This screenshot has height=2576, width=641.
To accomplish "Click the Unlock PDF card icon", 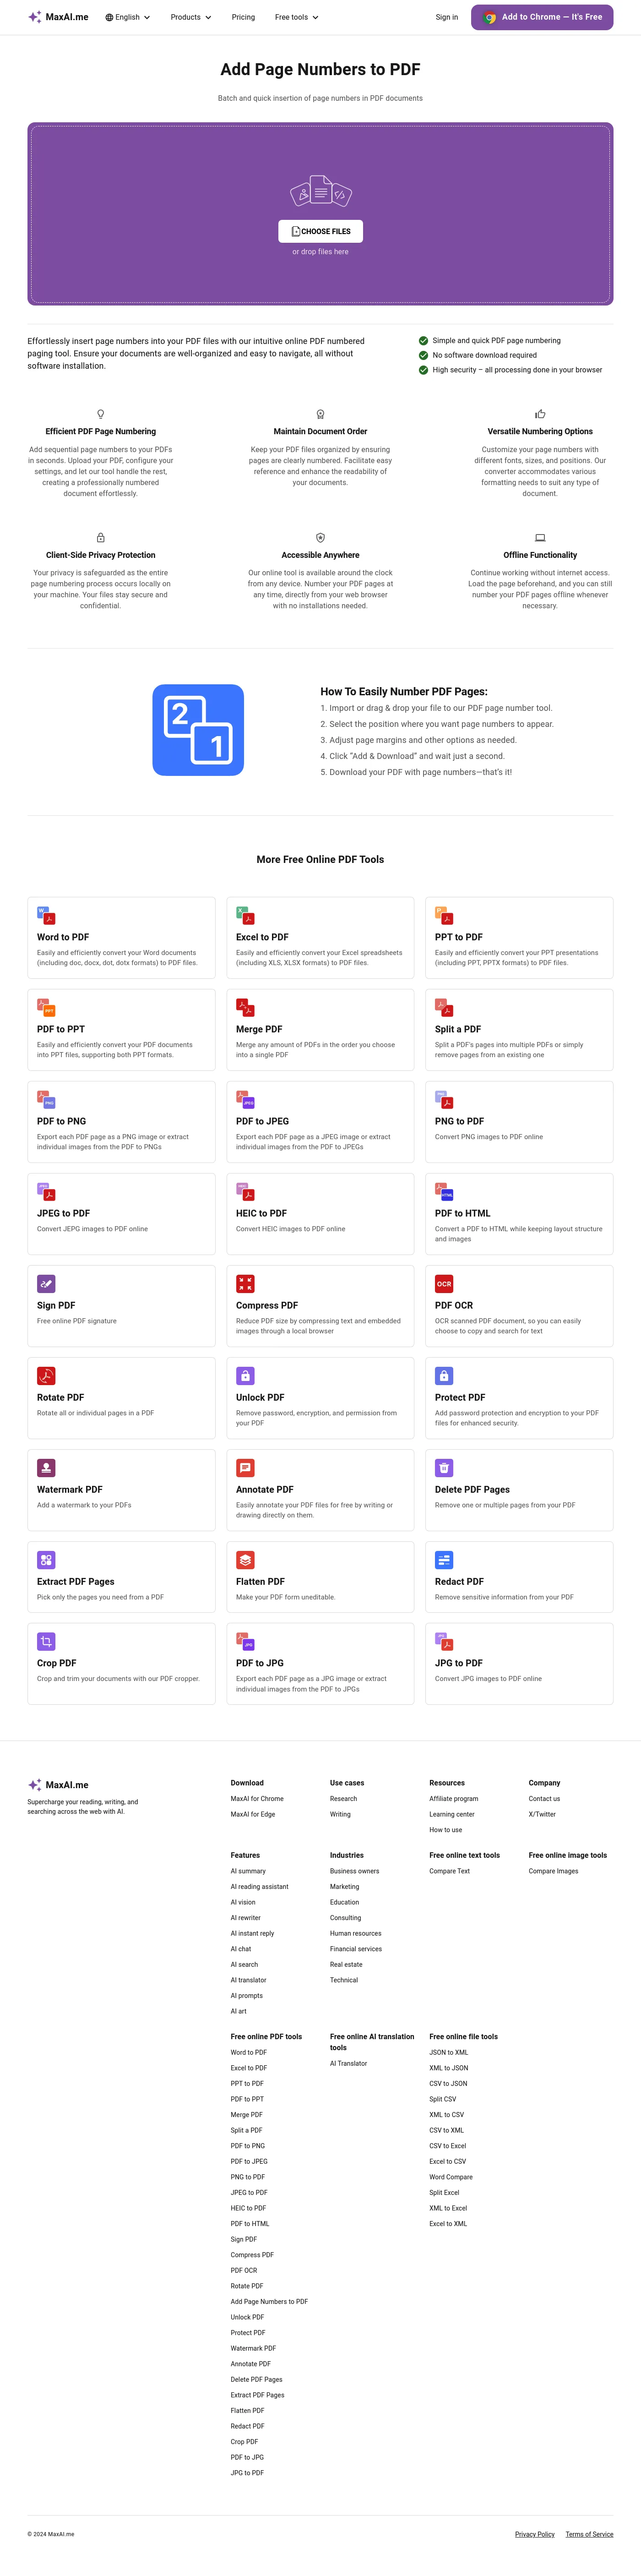I will click(x=245, y=1375).
